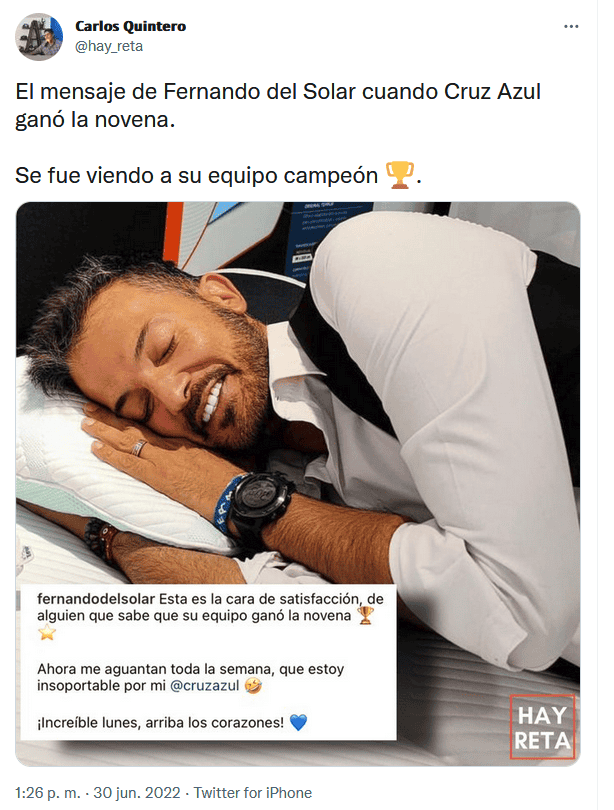Screen dimensions: 614x810
Task: Click Carlos Quintero's profile avatar
Action: (39, 37)
